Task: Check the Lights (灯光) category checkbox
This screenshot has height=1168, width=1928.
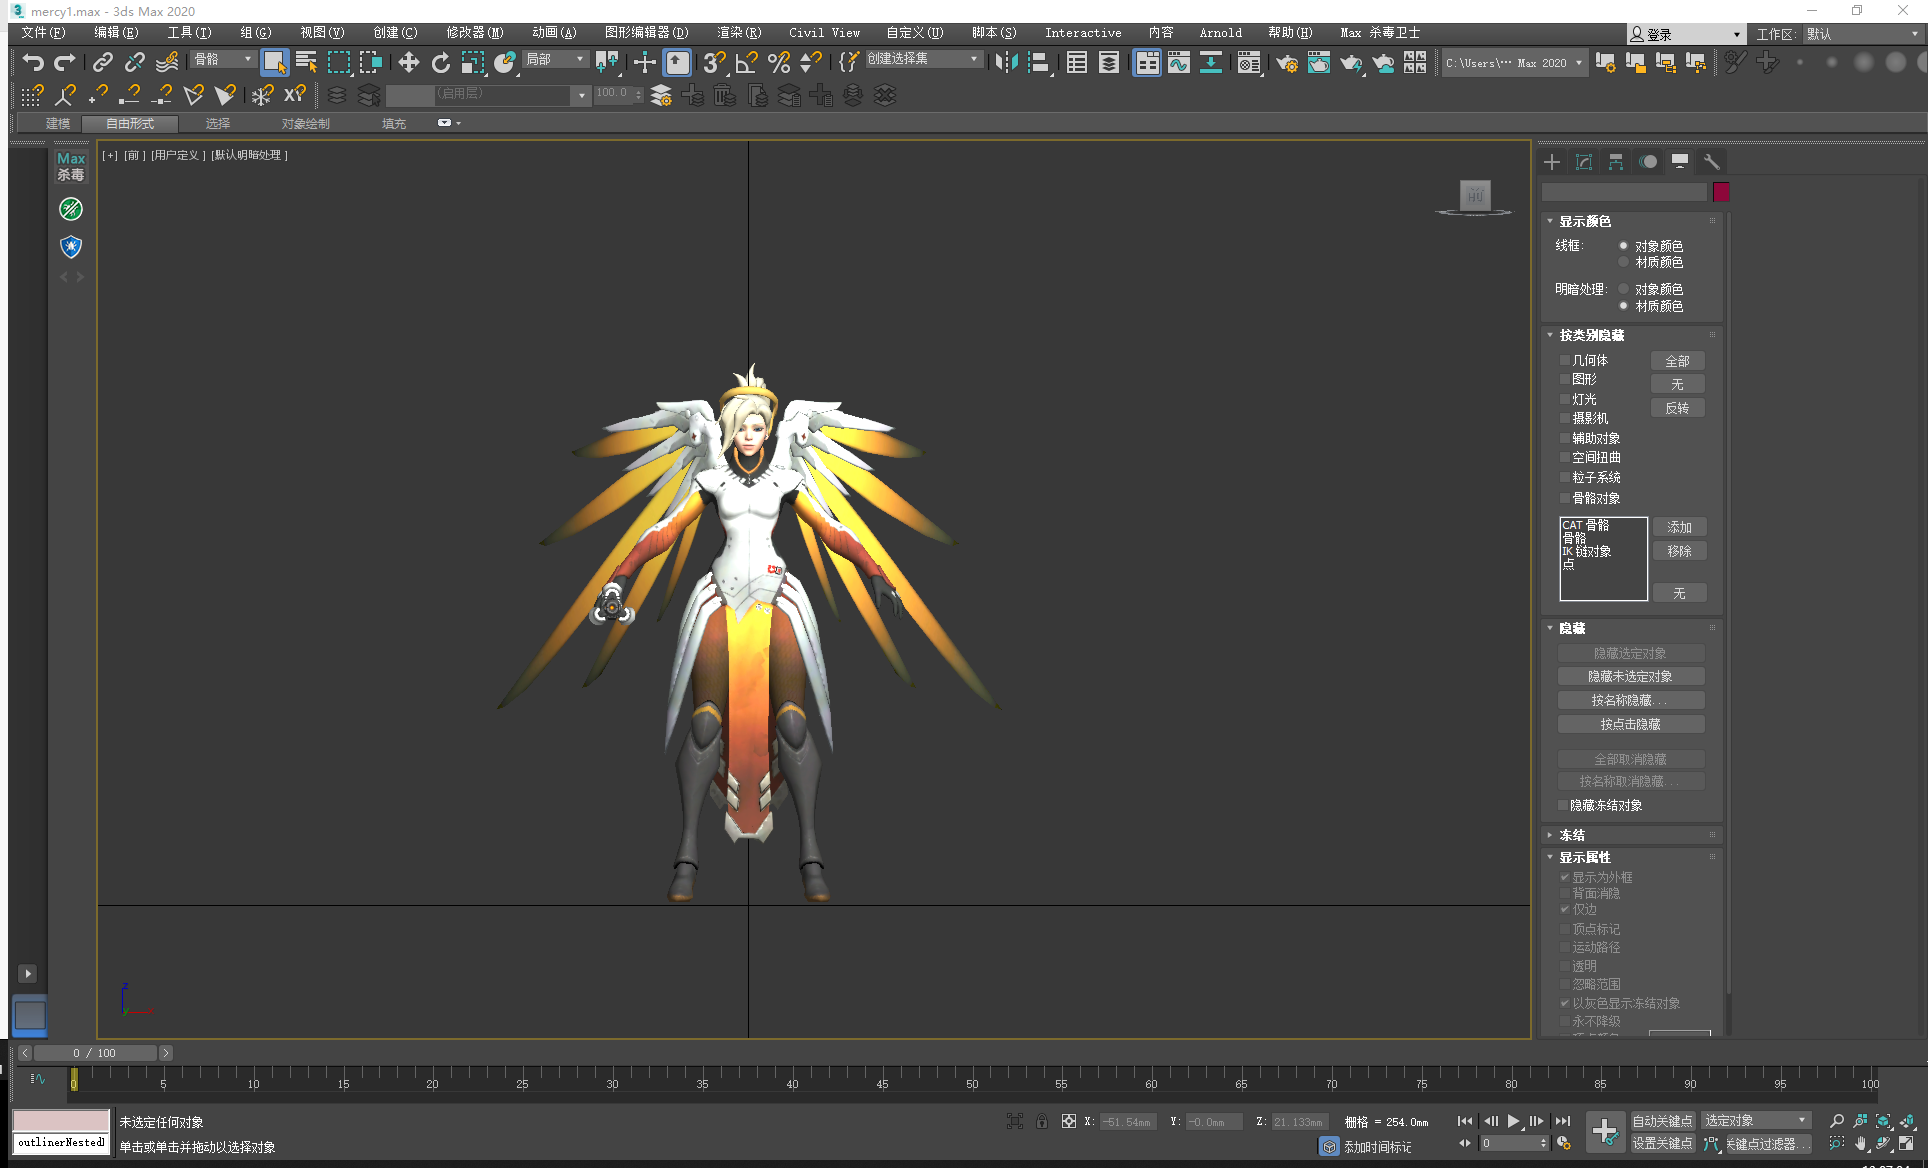Action: point(1565,399)
